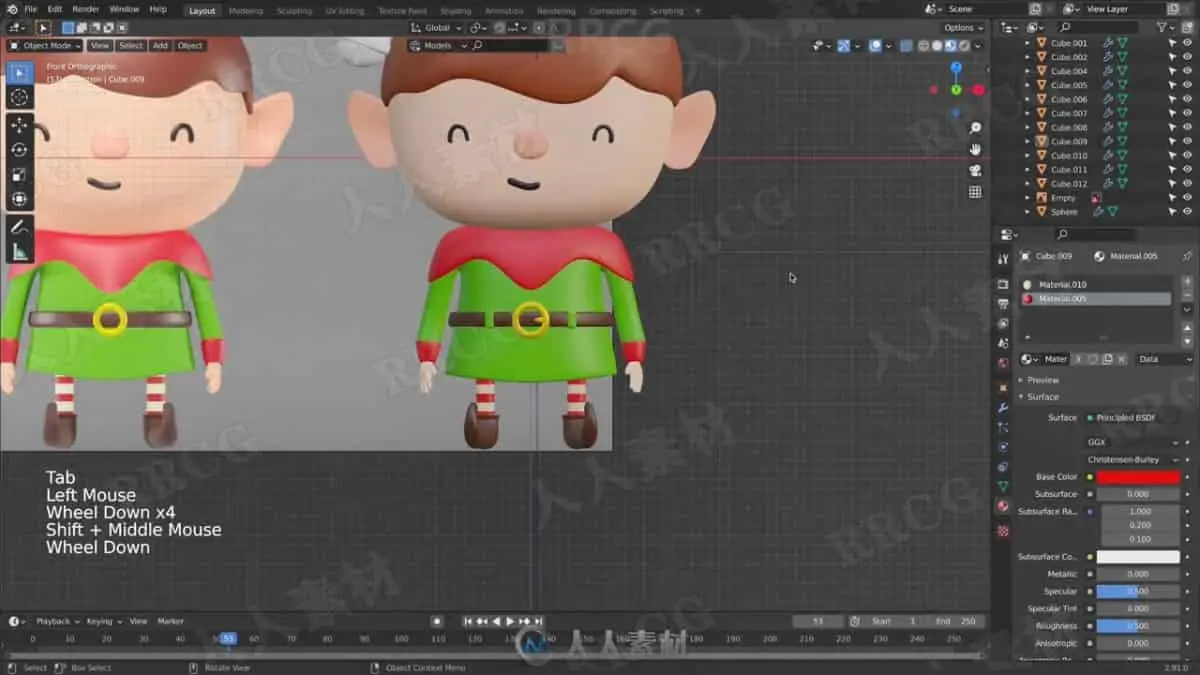
Task: Open the Object properties tab
Action: click(x=1003, y=387)
